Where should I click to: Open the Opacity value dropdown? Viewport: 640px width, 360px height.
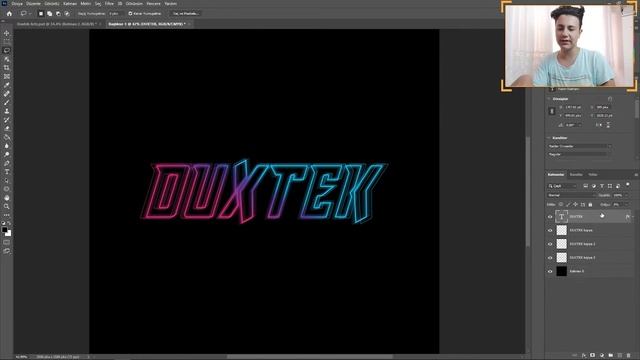pos(628,196)
